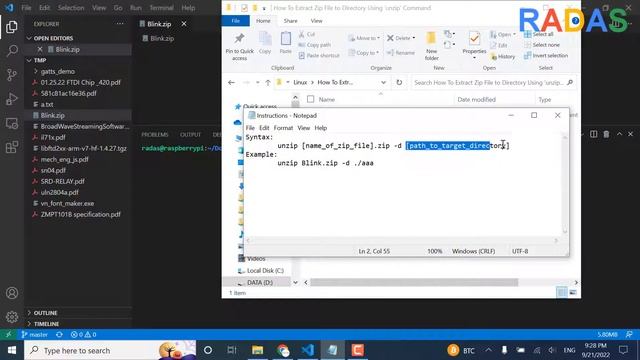Click the sync changes icon in status bar

tap(60, 334)
